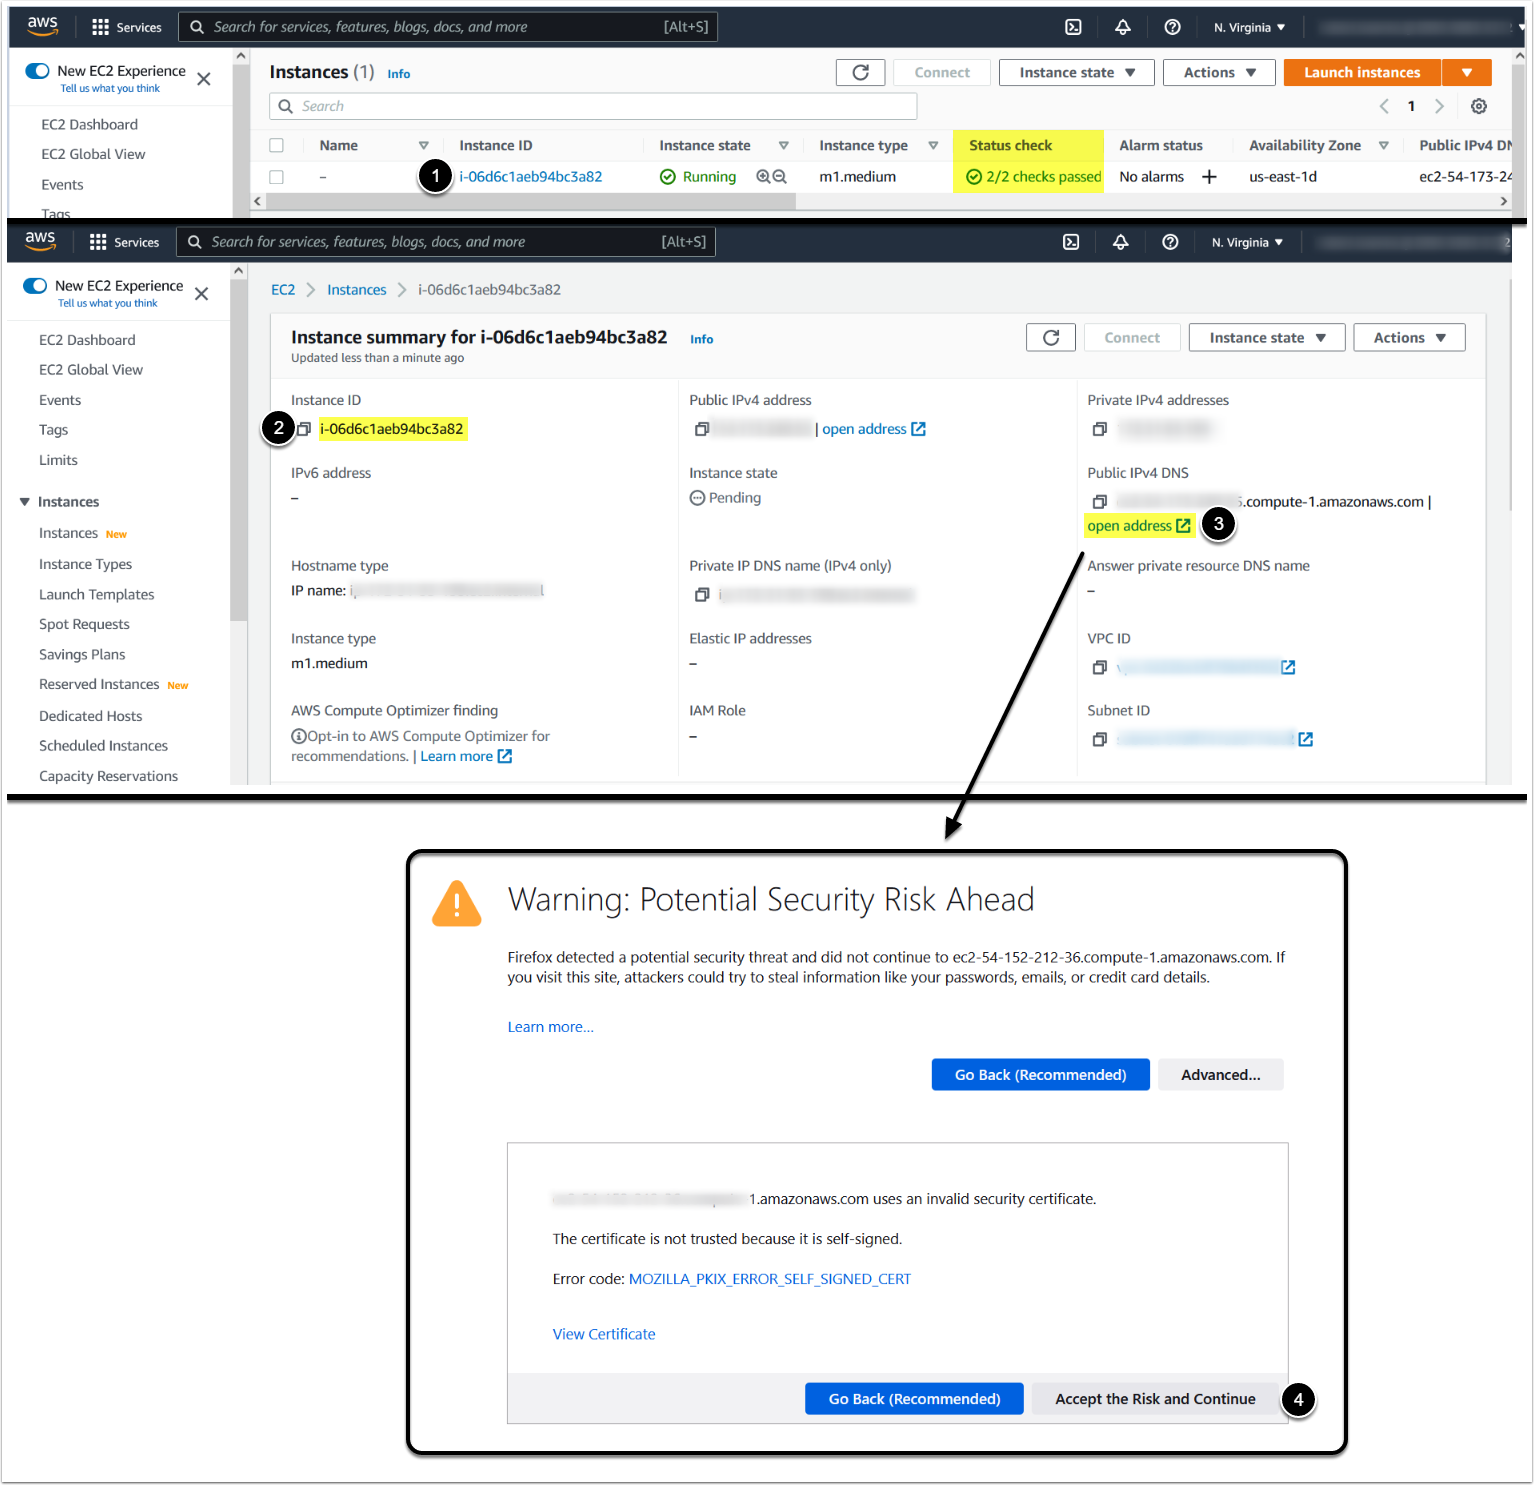Open CloudShell icon in top console header

pyautogui.click(x=1073, y=27)
